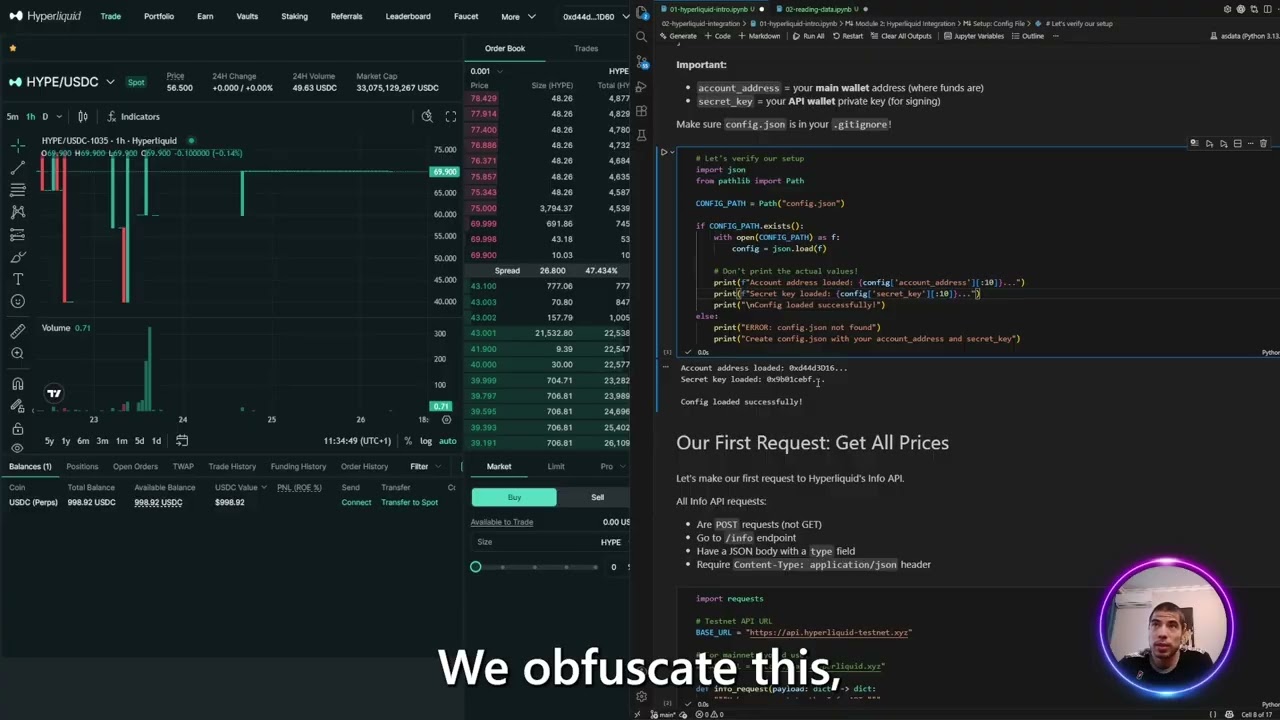The width and height of the screenshot is (1280, 720).
Task: Toggle fullscreen chart mode
Action: coord(451,116)
